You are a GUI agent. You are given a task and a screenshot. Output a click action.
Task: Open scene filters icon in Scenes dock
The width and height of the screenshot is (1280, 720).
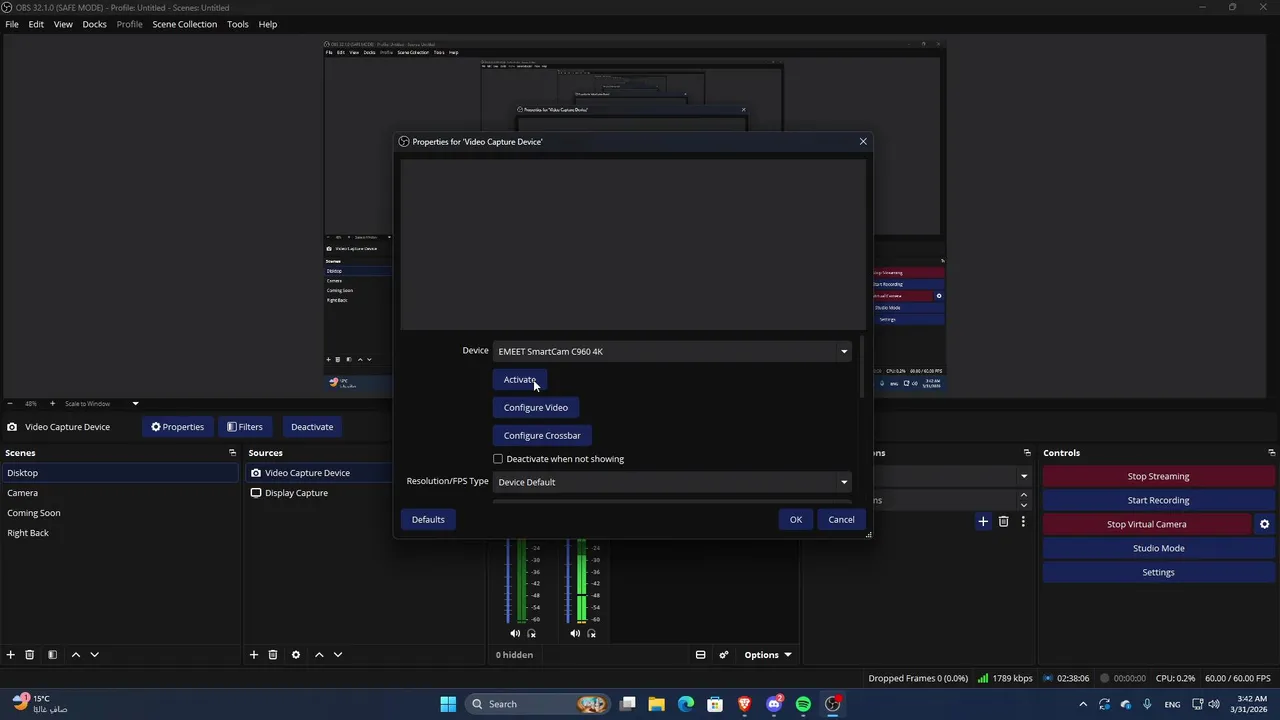52,655
